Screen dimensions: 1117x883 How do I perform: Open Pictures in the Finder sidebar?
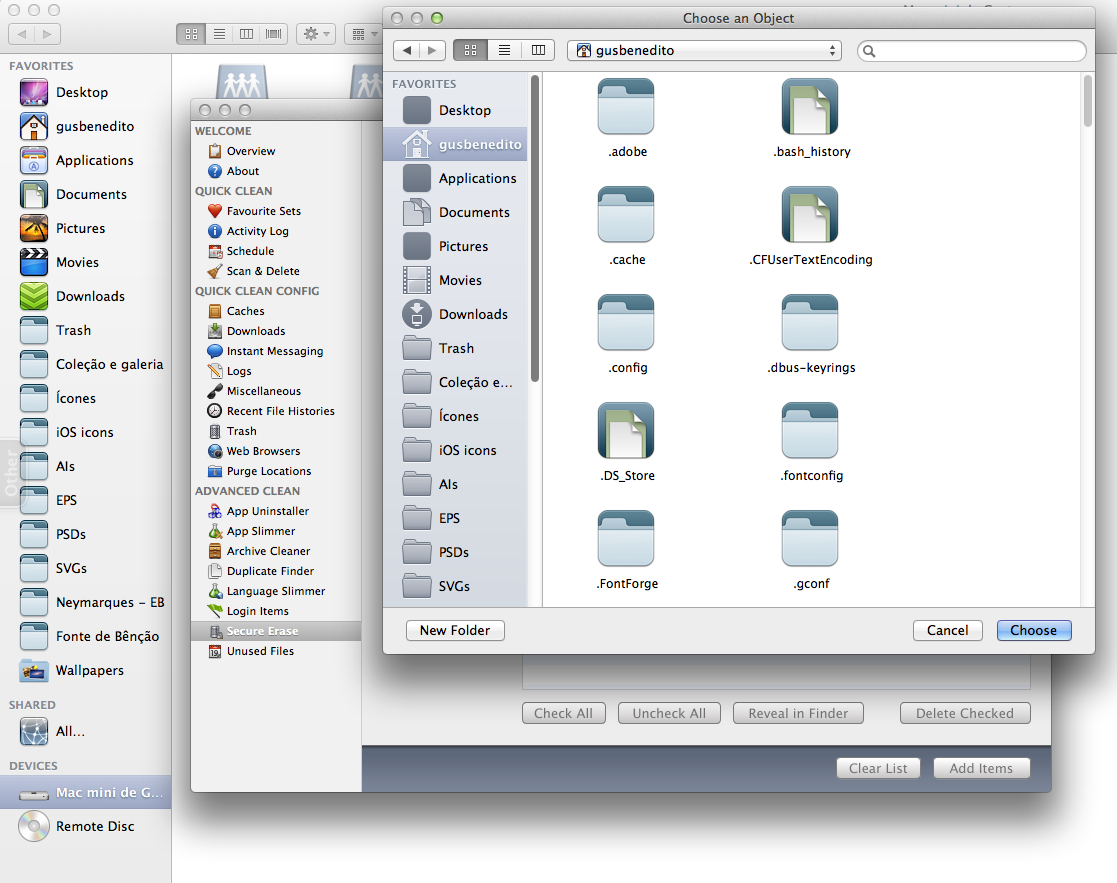[85, 229]
